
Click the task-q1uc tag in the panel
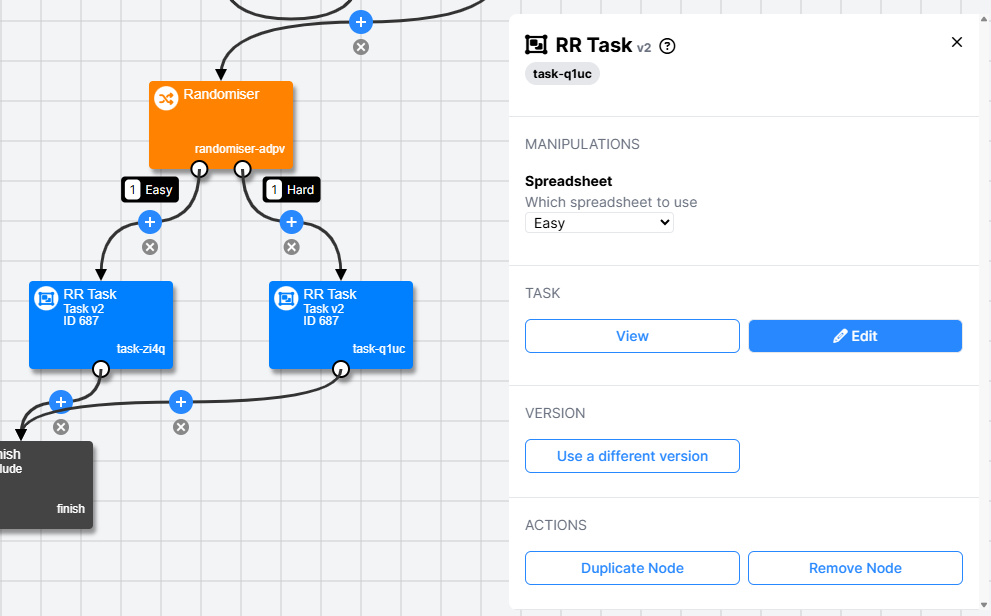point(562,74)
